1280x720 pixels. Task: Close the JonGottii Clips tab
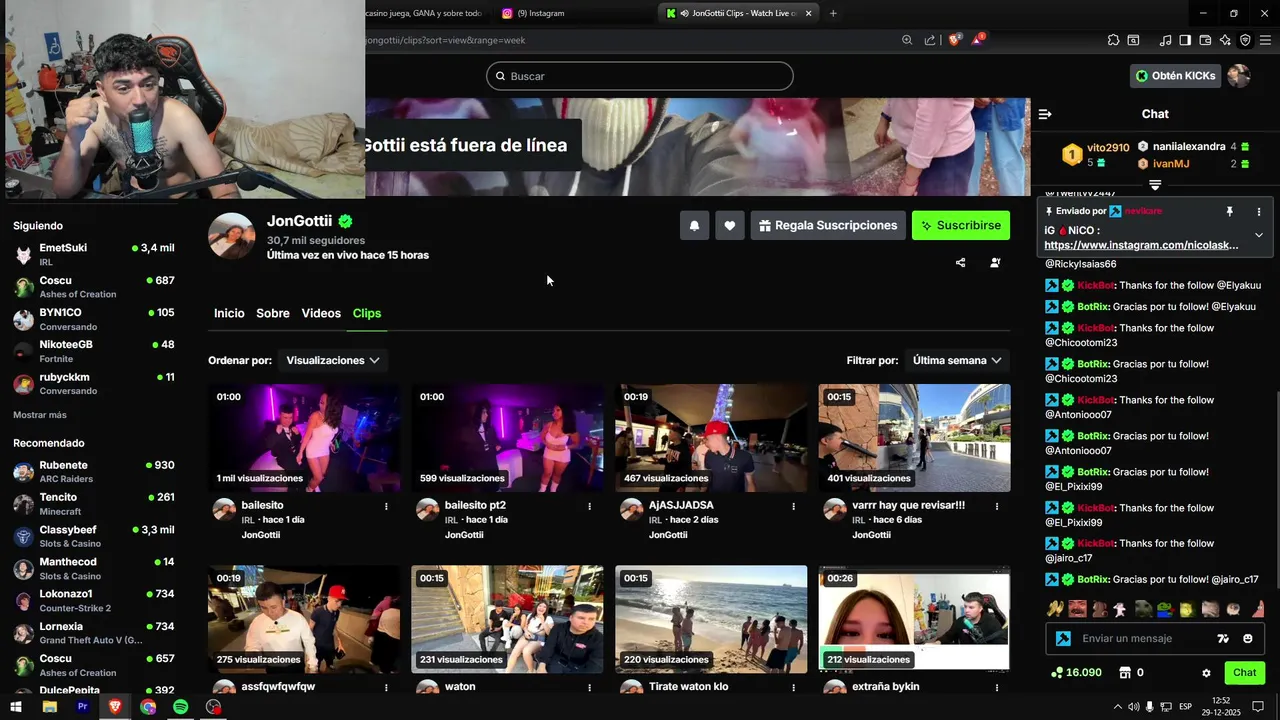point(809,13)
